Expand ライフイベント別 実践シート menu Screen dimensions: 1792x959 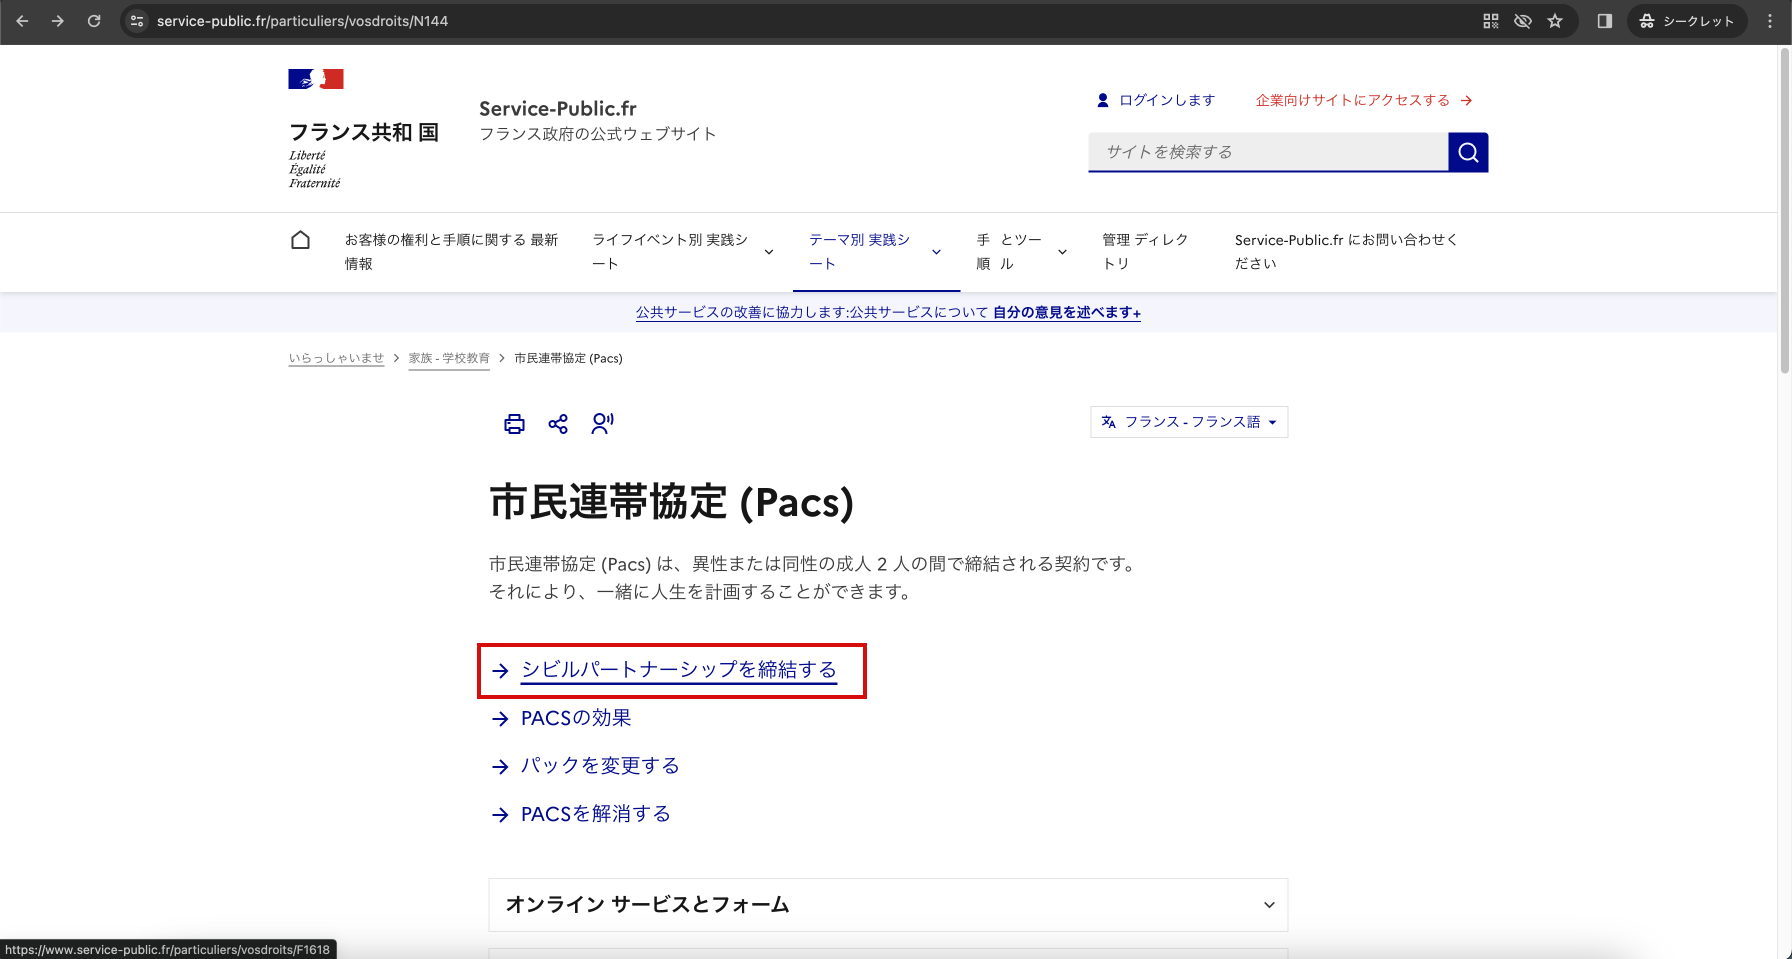point(683,252)
